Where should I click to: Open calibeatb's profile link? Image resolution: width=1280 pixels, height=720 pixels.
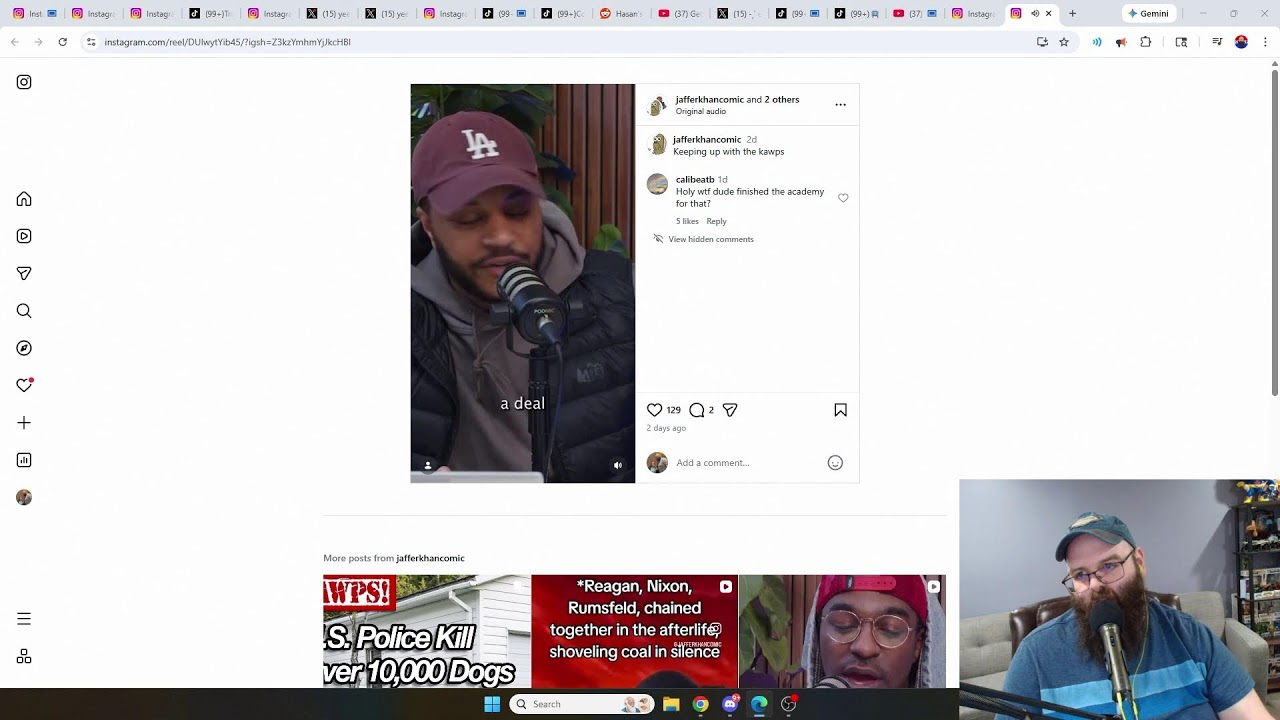(x=695, y=180)
